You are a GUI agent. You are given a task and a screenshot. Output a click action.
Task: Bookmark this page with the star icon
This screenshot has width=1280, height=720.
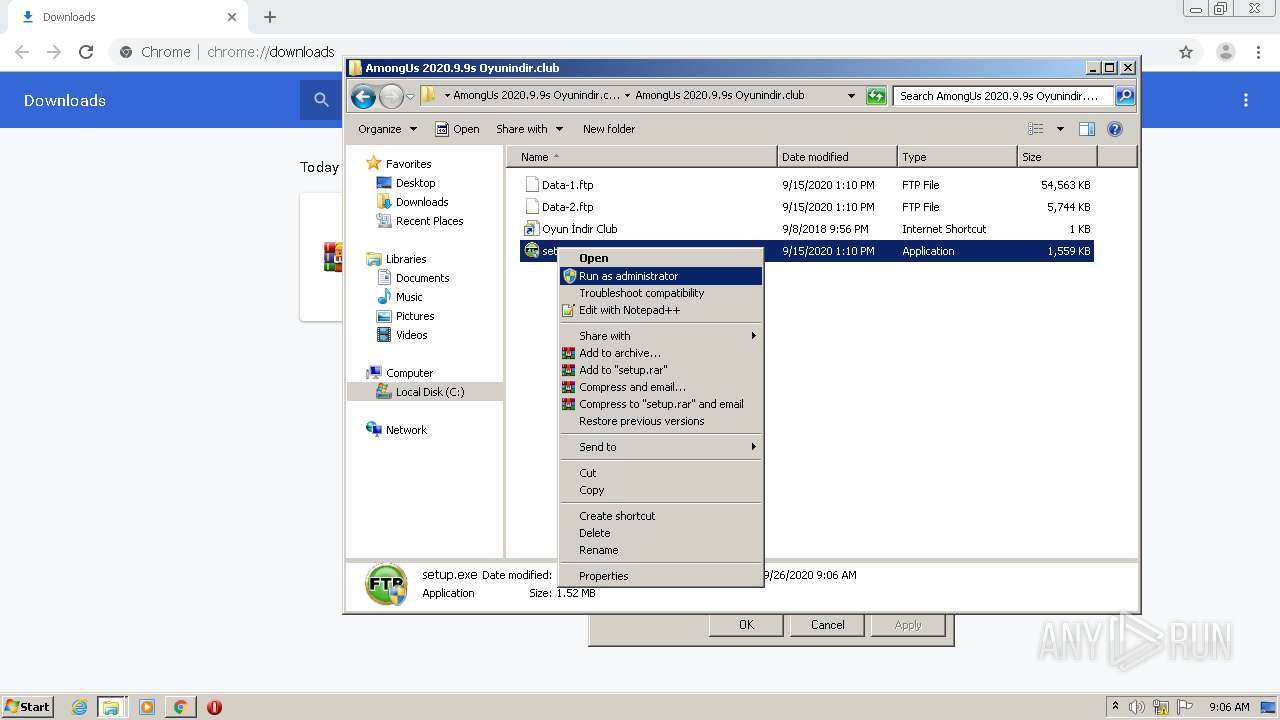click(1186, 52)
